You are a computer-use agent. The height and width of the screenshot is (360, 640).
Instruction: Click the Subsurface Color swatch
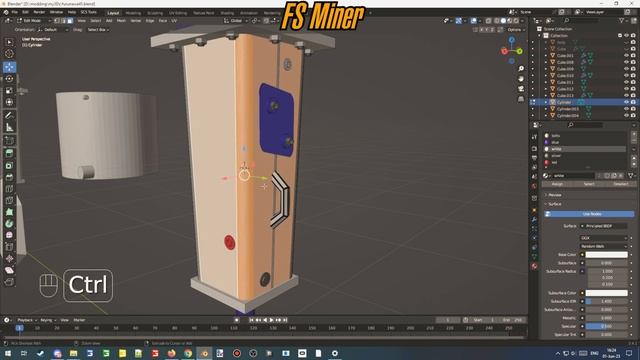607,293
